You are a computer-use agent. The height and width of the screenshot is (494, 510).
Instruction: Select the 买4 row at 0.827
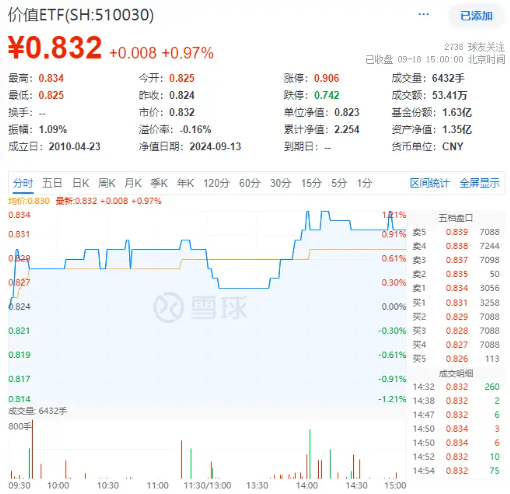456,345
